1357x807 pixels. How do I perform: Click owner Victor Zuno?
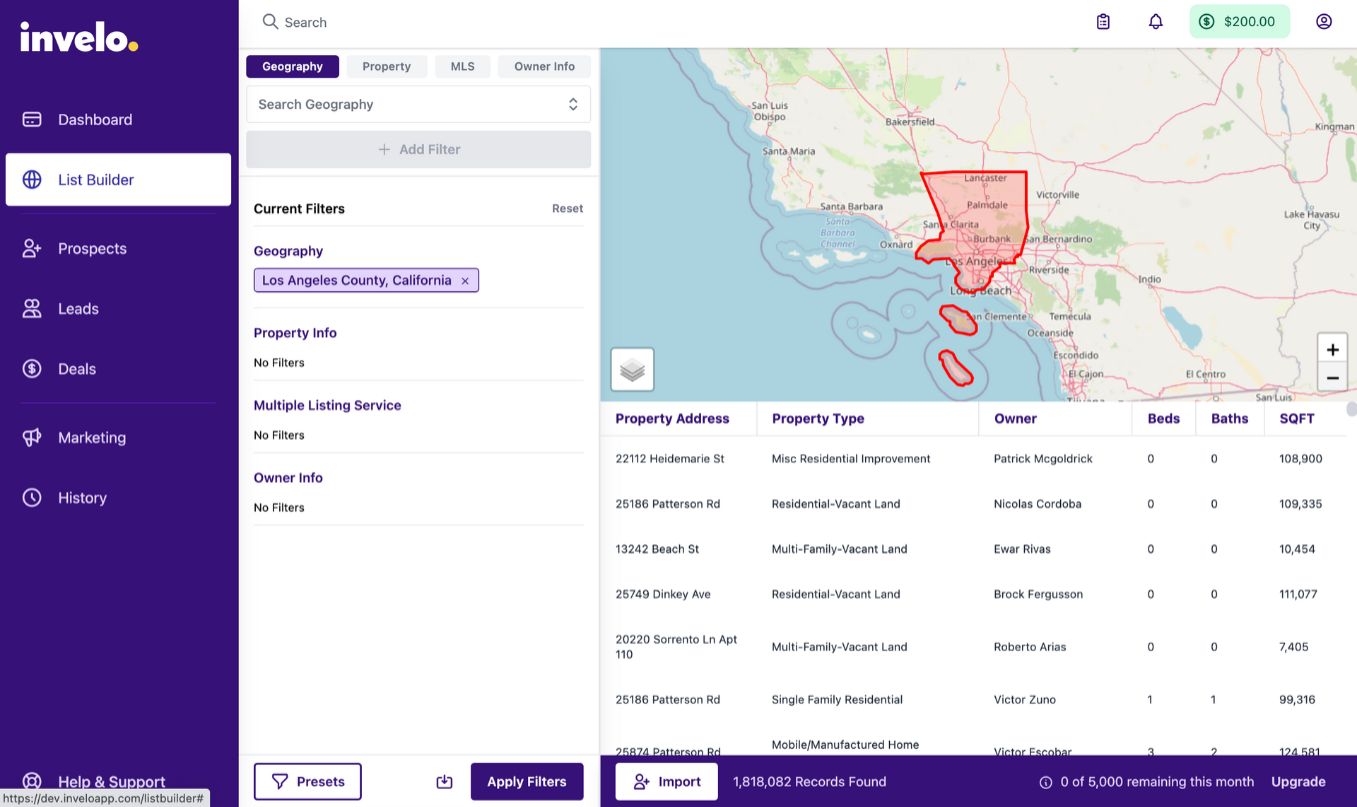pos(1025,700)
